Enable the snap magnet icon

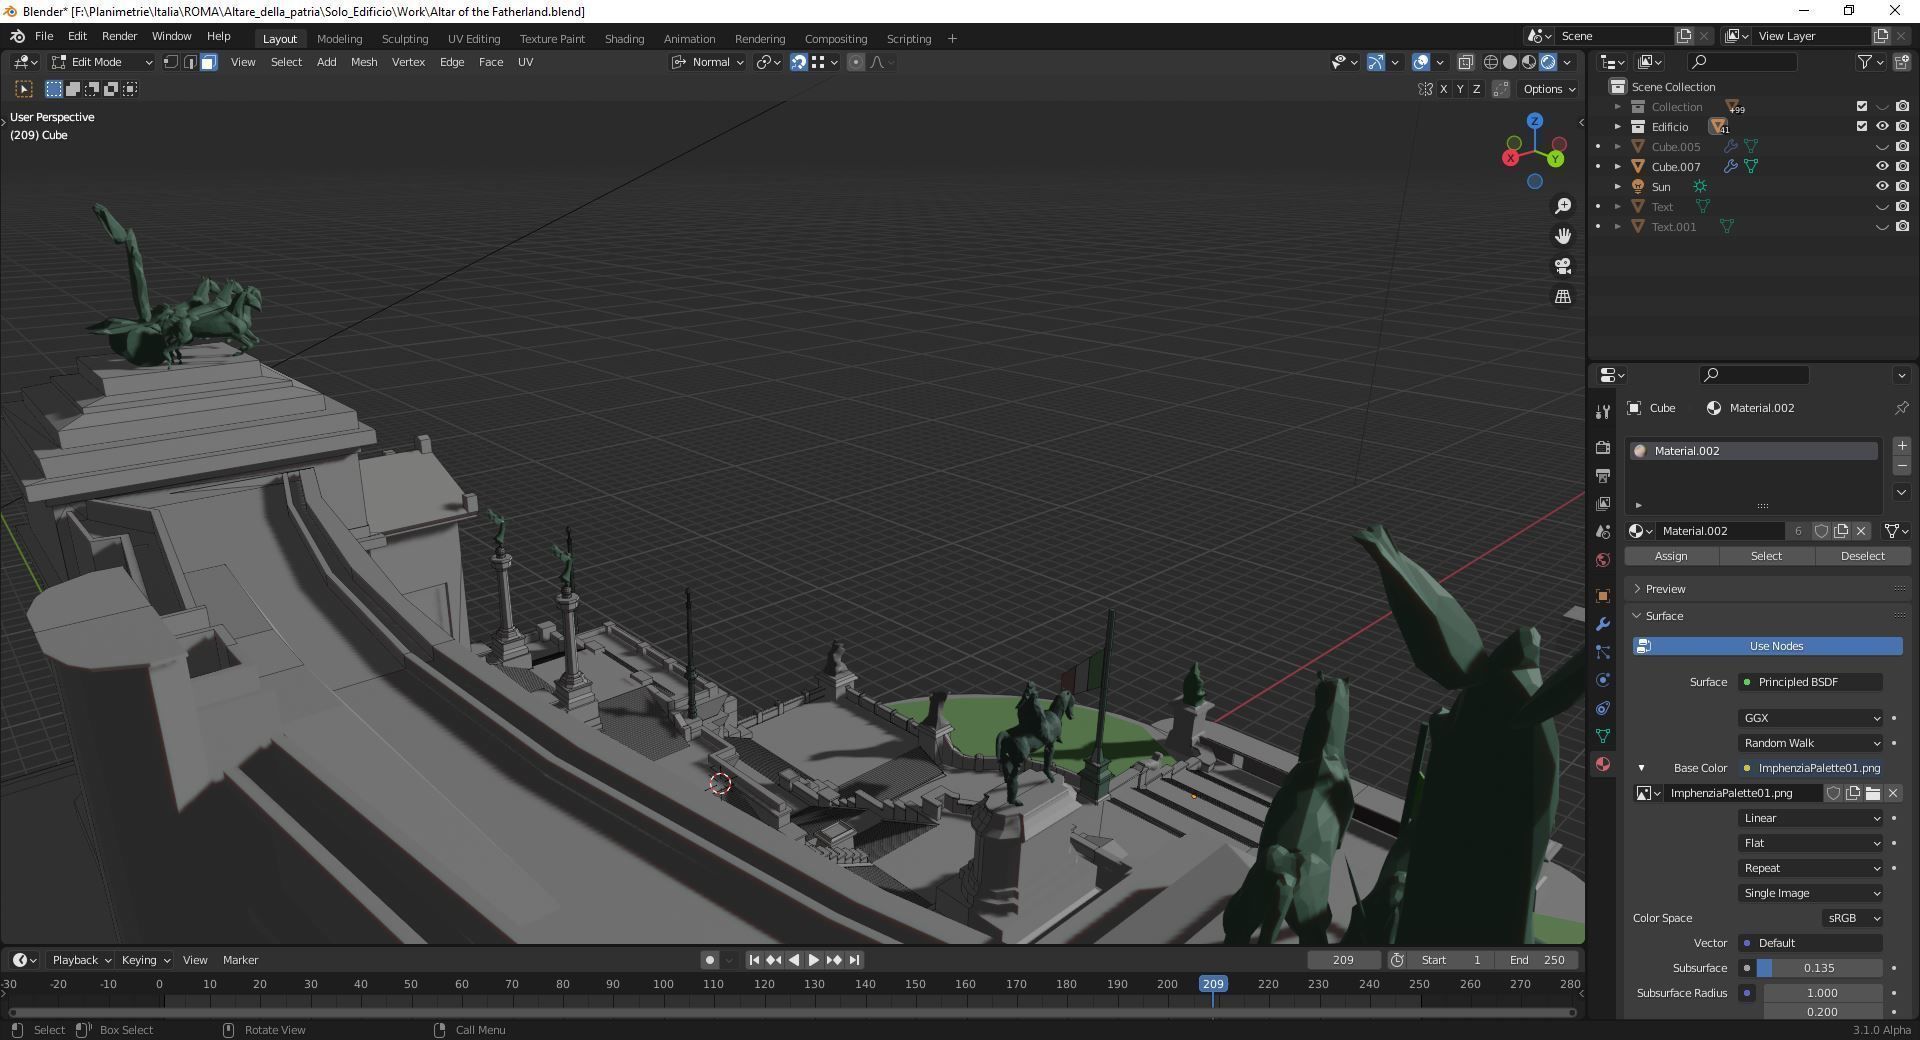(798, 62)
